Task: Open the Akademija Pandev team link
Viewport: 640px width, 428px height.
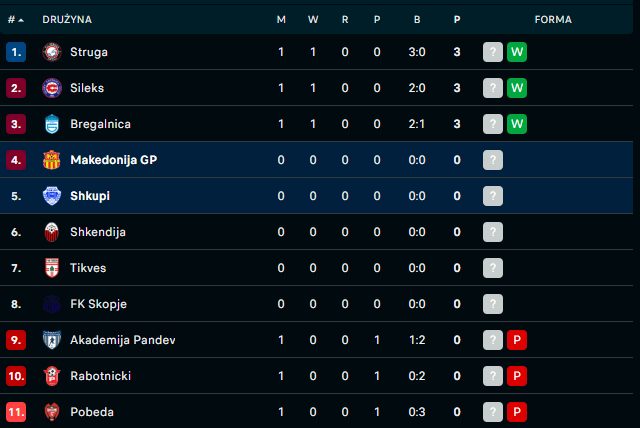Action: (123, 340)
